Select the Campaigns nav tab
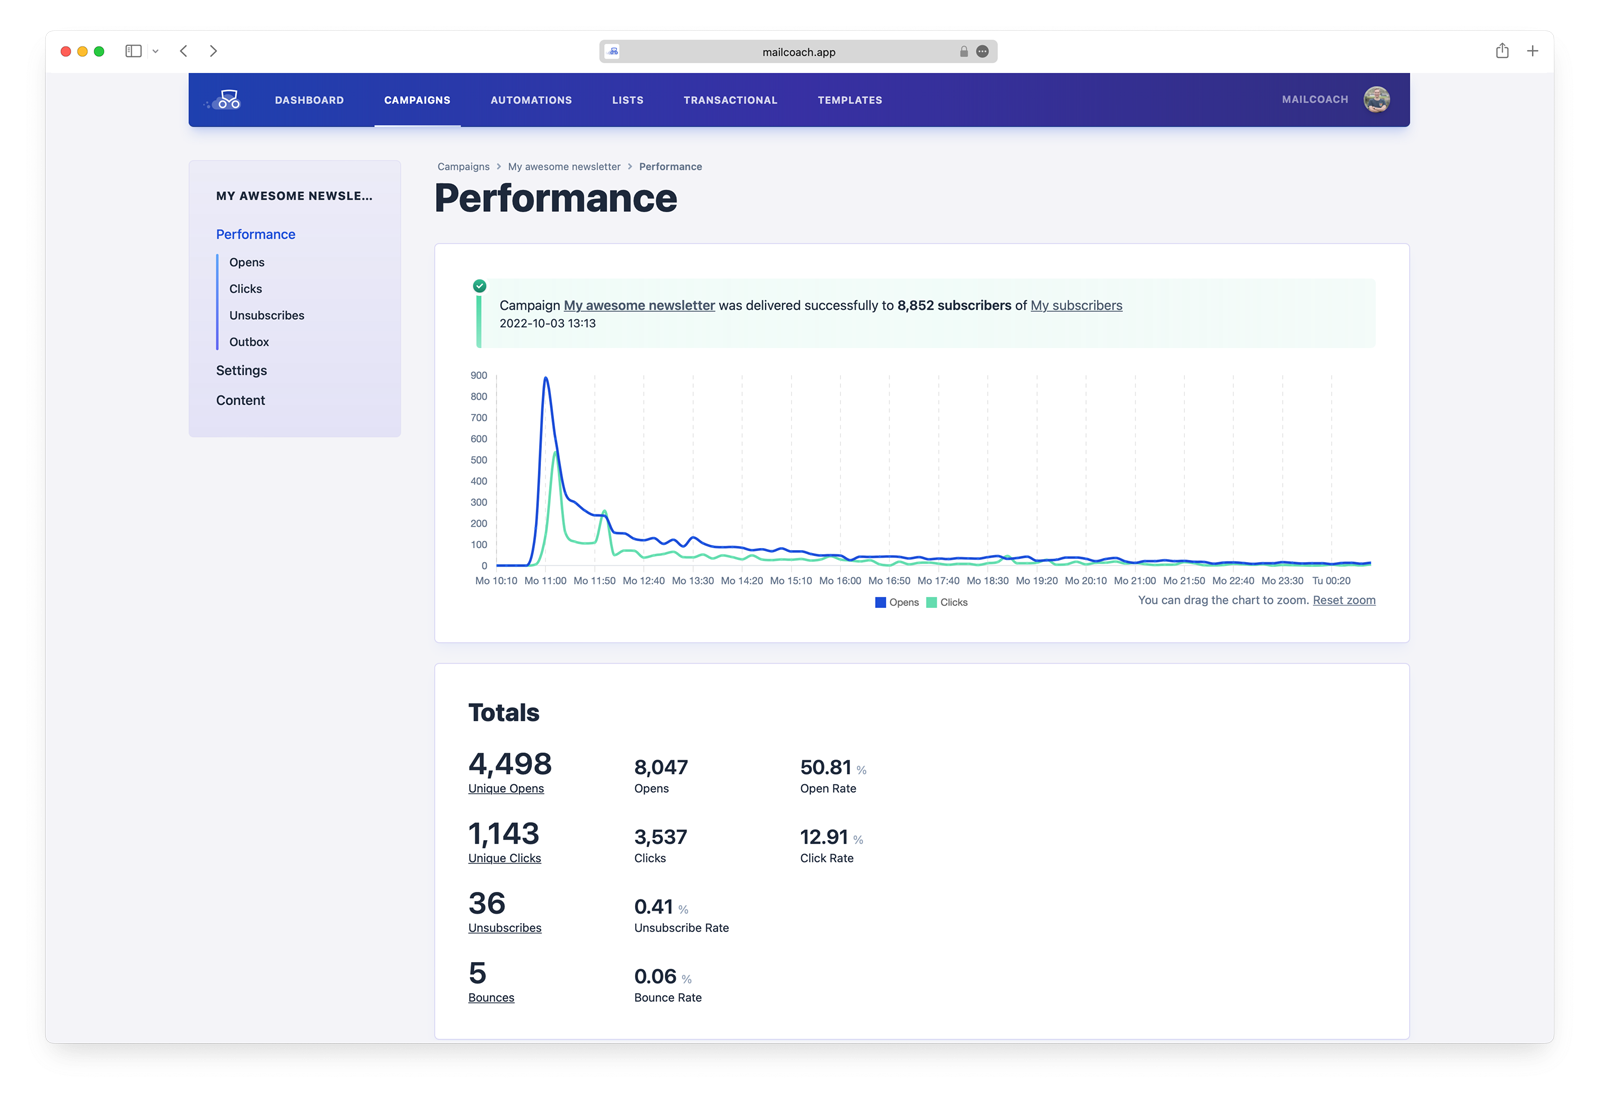 (417, 100)
